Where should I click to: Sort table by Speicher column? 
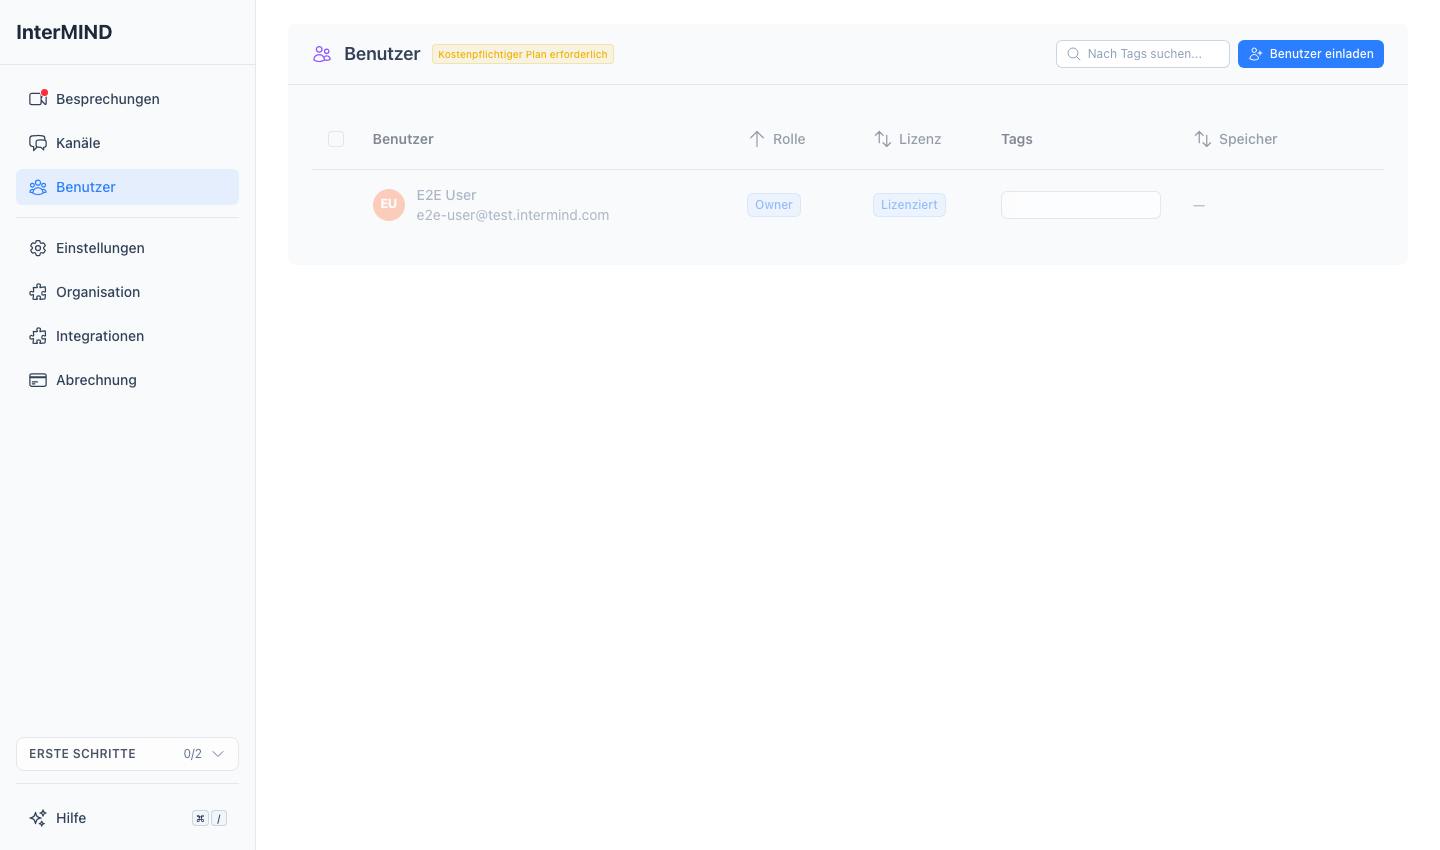1236,139
